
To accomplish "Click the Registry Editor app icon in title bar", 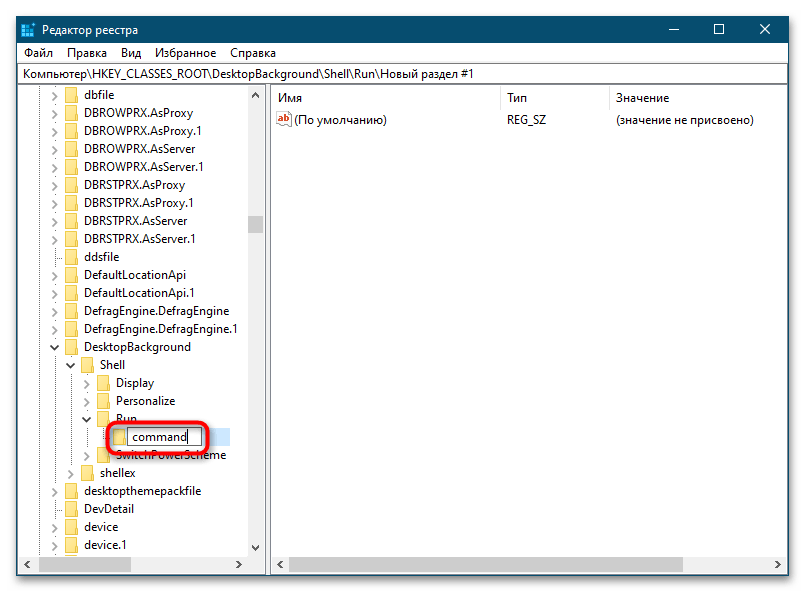I will click(x=27, y=30).
